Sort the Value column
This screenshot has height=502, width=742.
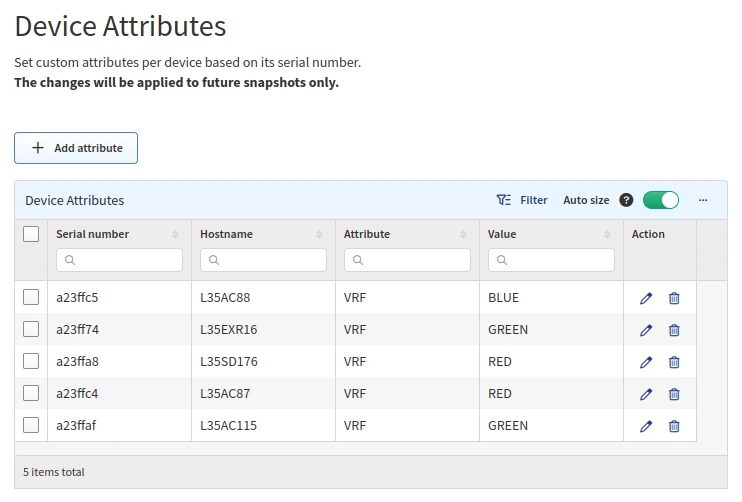click(x=607, y=234)
